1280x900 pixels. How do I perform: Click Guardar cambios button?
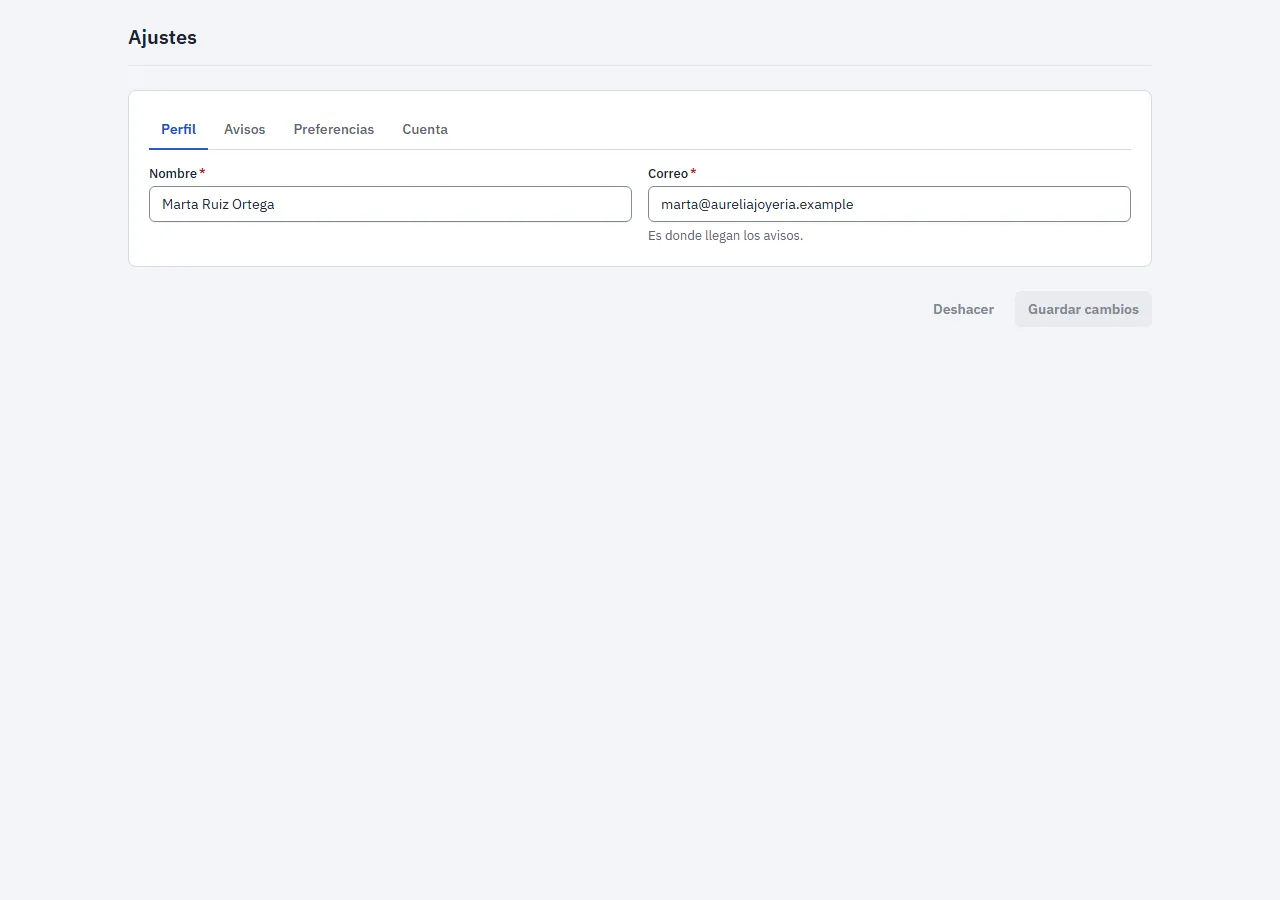tap(1083, 309)
